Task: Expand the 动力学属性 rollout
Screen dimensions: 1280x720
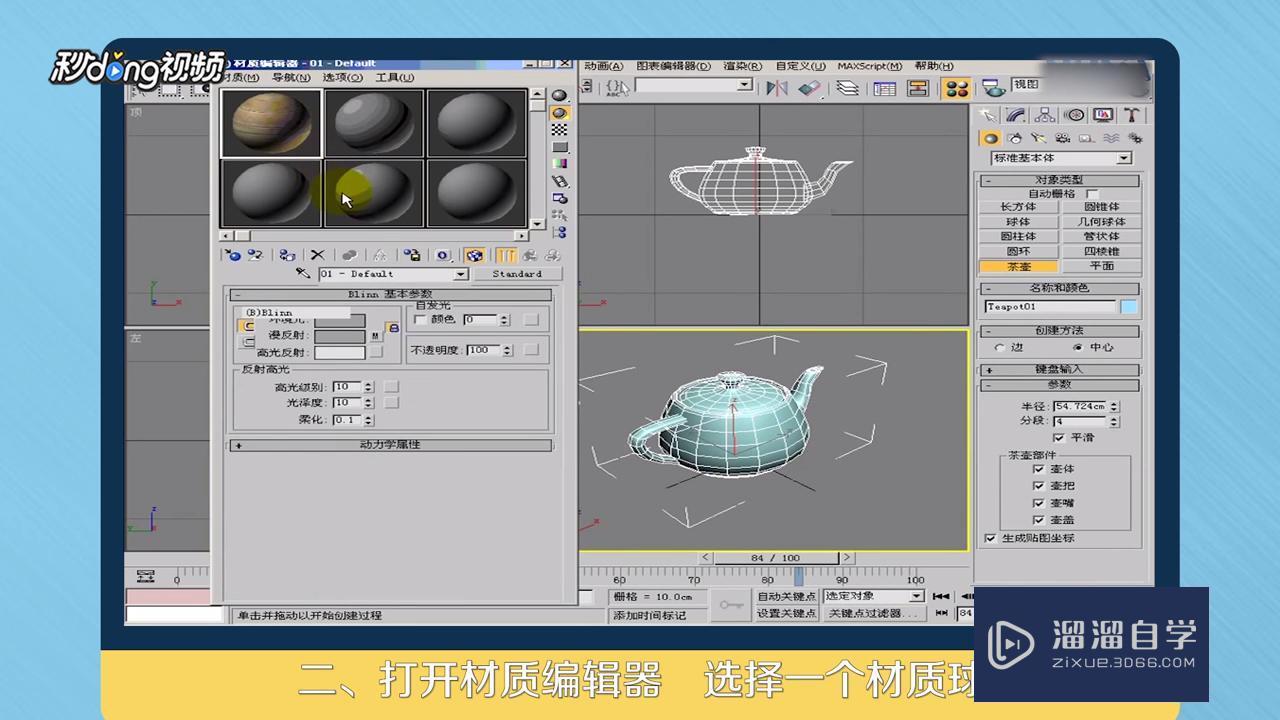Action: [391, 445]
